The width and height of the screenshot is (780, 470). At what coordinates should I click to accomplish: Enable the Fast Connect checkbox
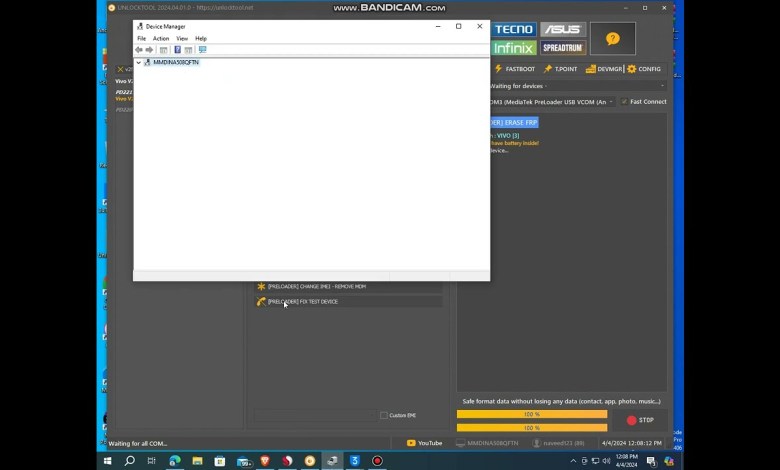(x=625, y=102)
